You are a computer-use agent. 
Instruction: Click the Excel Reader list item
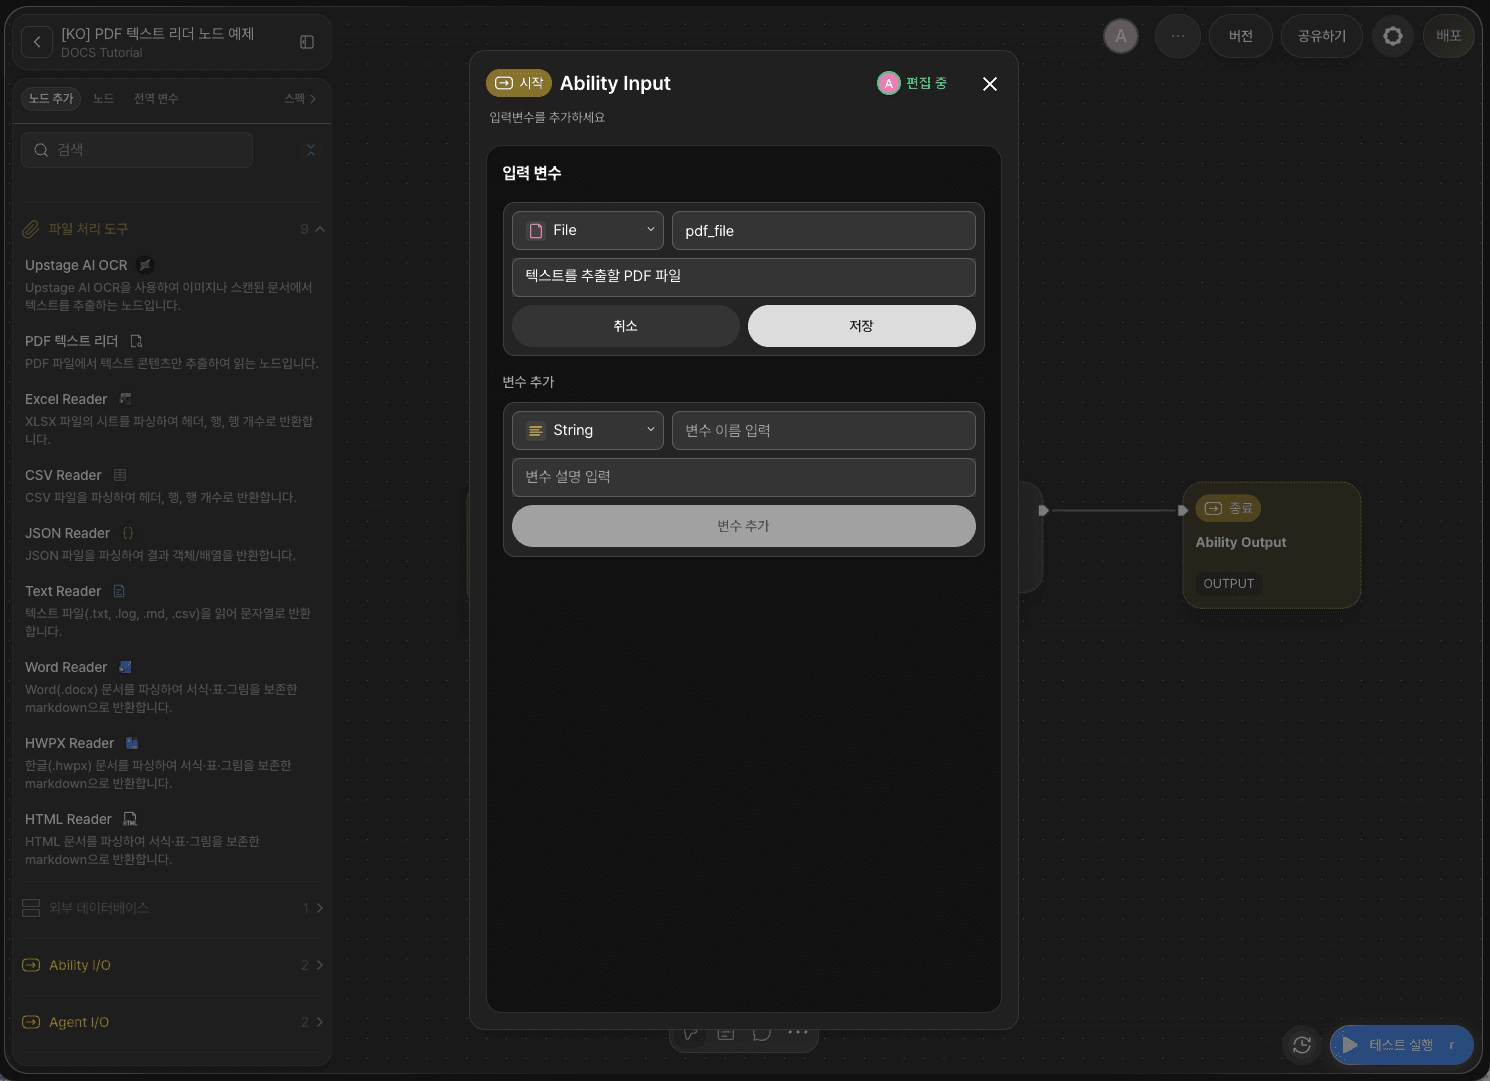tap(172, 418)
